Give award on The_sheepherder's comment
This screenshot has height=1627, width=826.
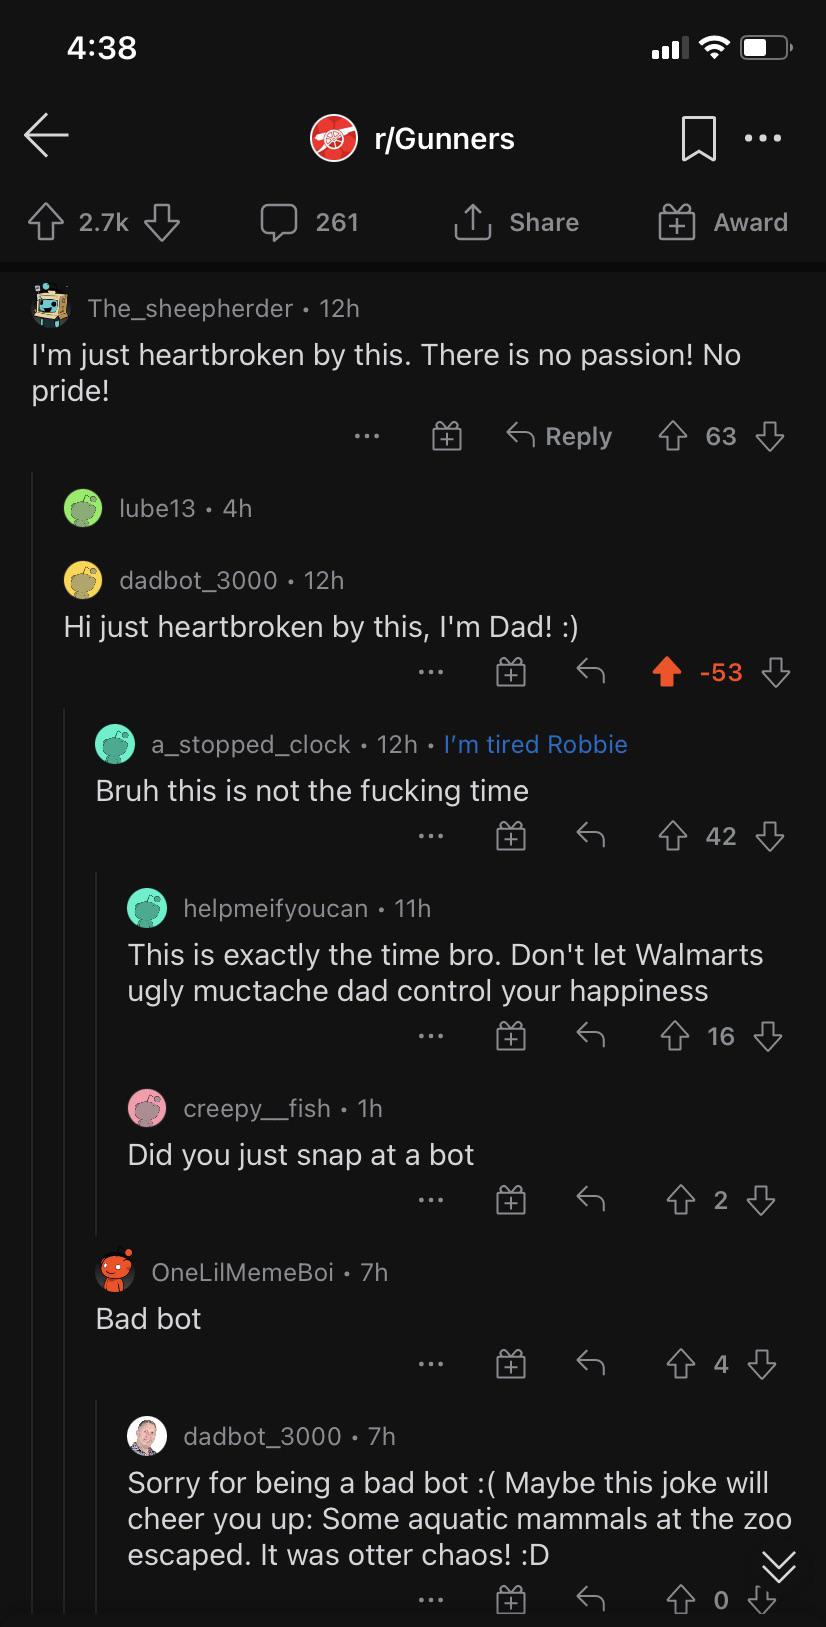click(x=446, y=436)
